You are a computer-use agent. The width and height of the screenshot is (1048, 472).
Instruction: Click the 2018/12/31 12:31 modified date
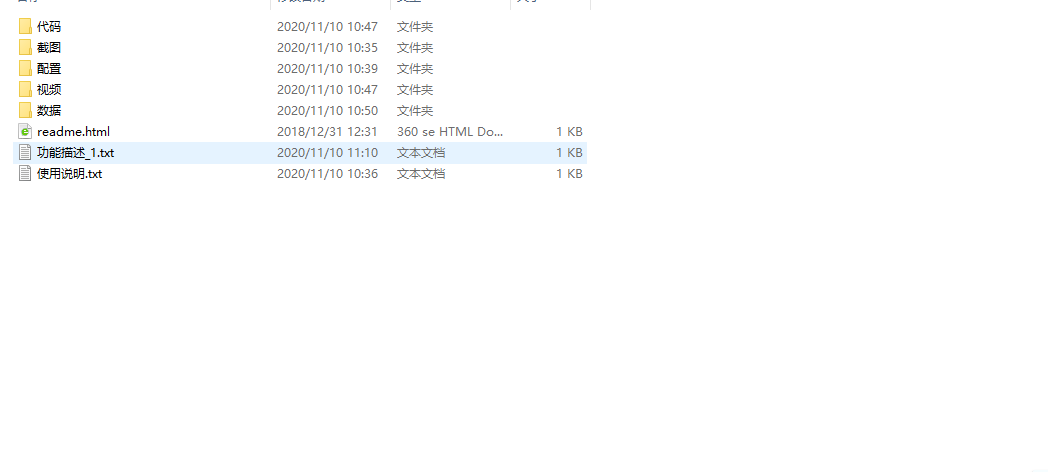[328, 132]
